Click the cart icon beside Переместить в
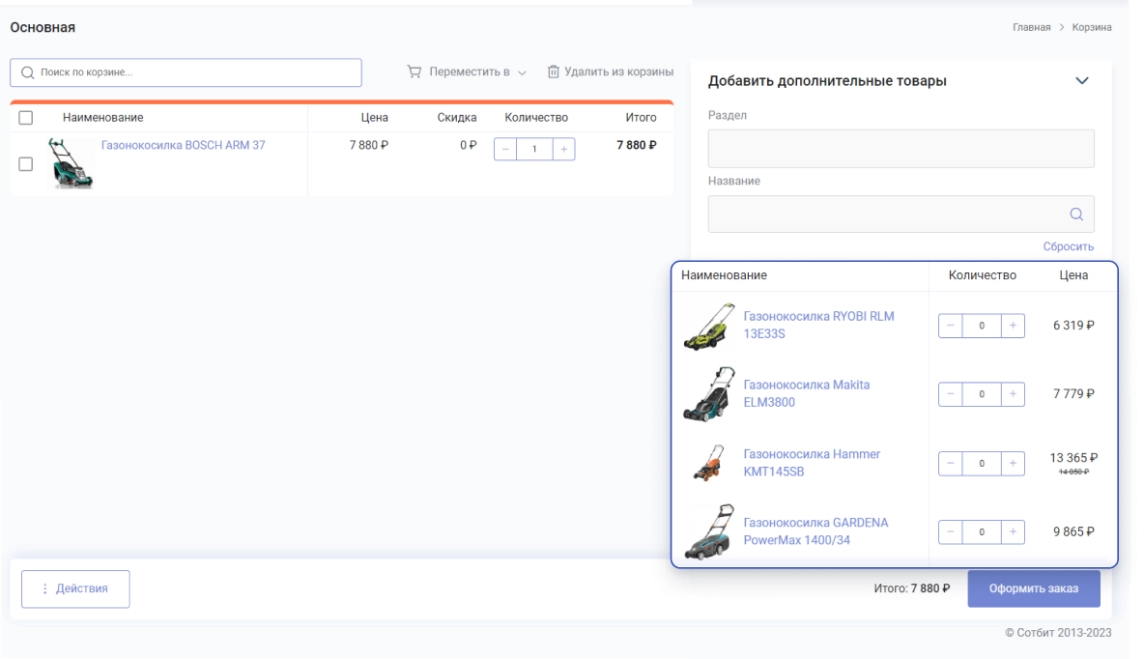This screenshot has height=659, width=1144. (x=414, y=72)
